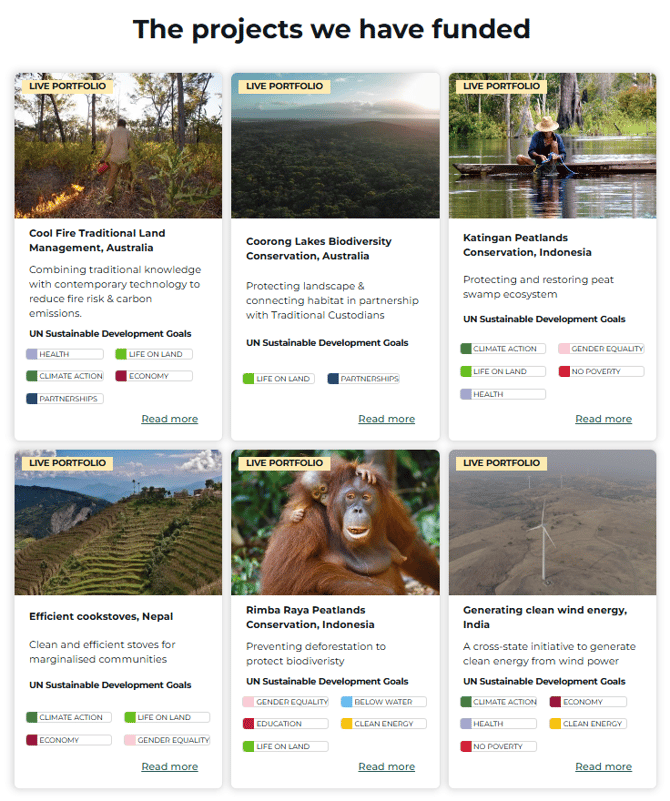Click the wind turbine project image
The image size is (670, 801).
pos(553,522)
